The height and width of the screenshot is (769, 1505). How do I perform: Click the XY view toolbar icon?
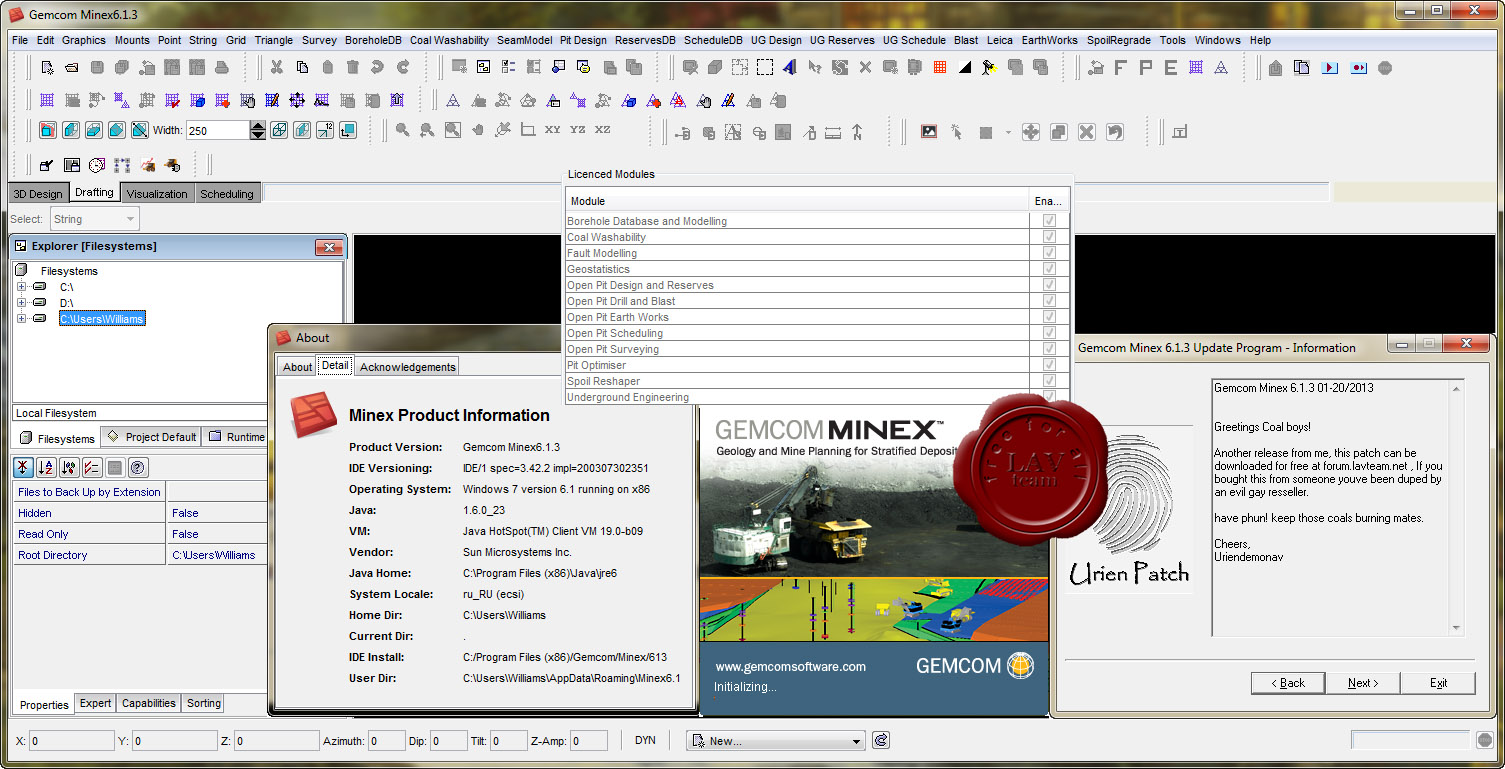pyautogui.click(x=553, y=130)
